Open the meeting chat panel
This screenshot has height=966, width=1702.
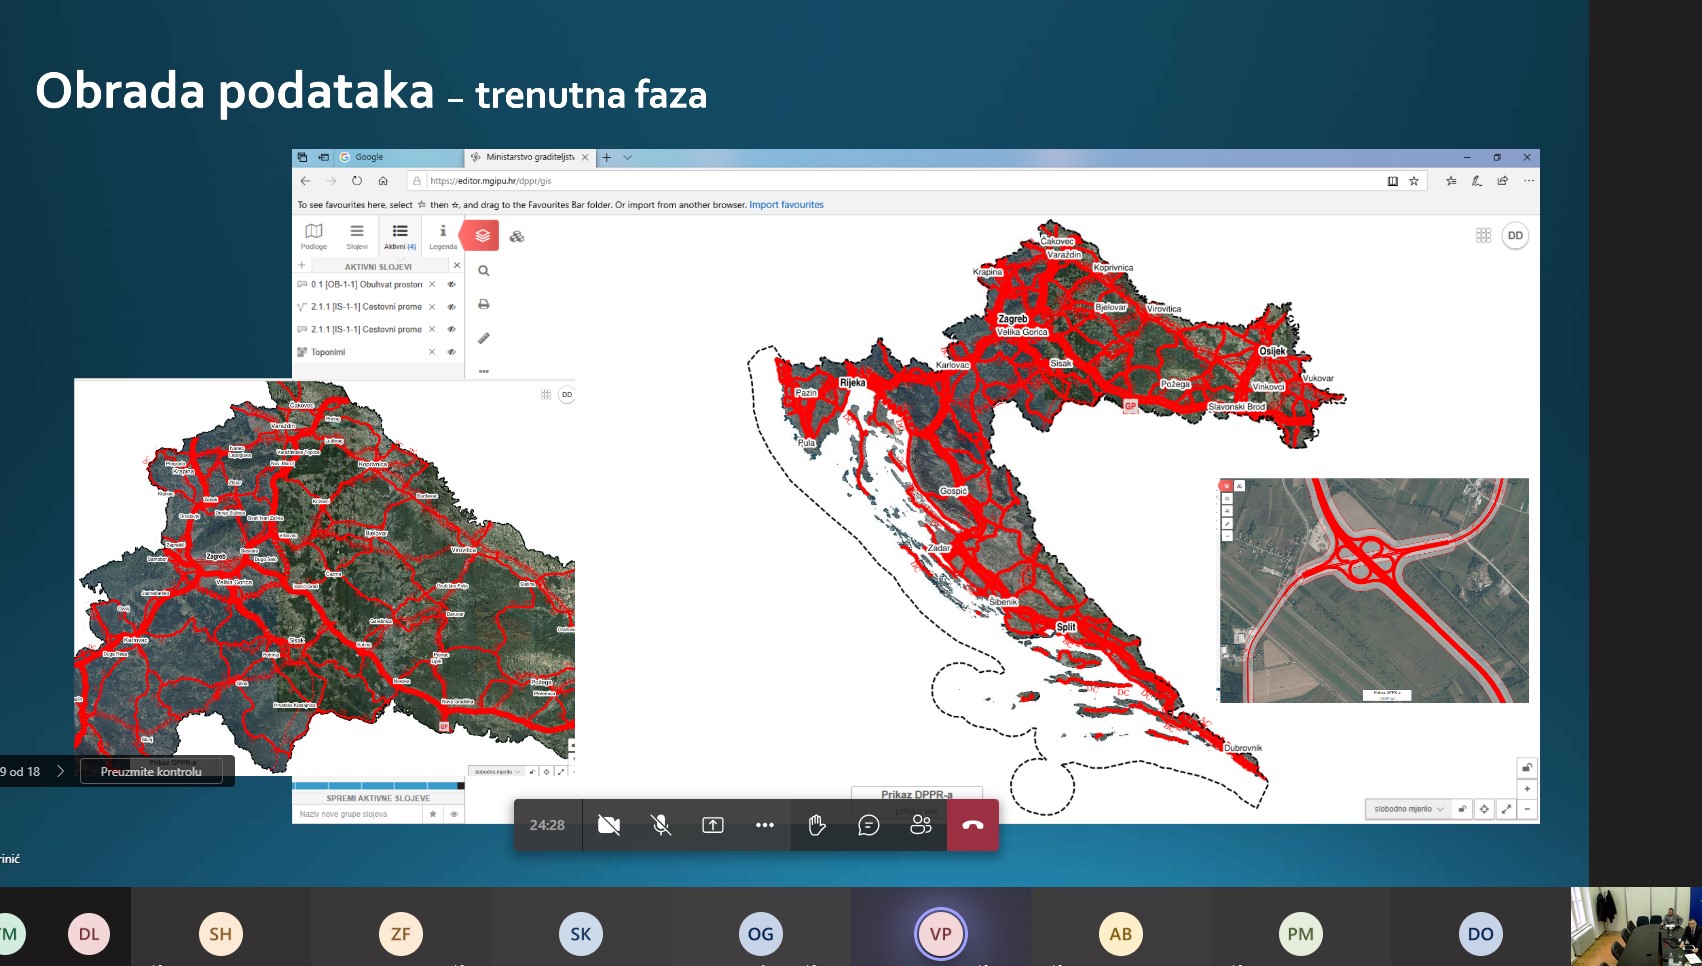869,825
